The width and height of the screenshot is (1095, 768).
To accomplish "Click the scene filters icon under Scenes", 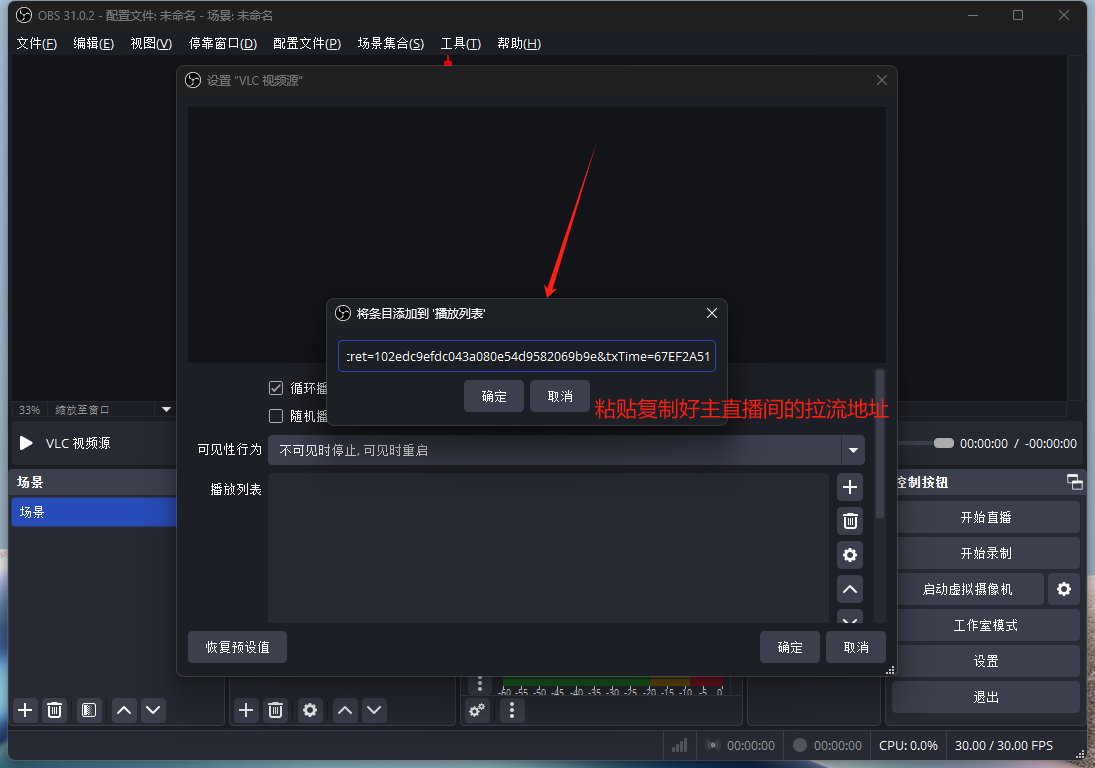I will tap(89, 710).
